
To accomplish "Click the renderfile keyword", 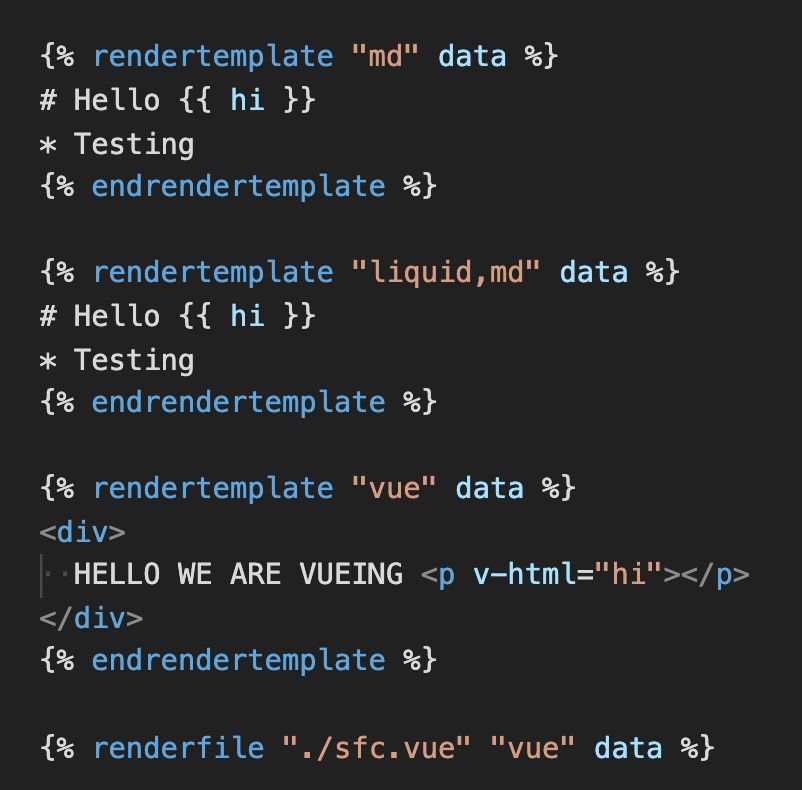I will point(178,748).
